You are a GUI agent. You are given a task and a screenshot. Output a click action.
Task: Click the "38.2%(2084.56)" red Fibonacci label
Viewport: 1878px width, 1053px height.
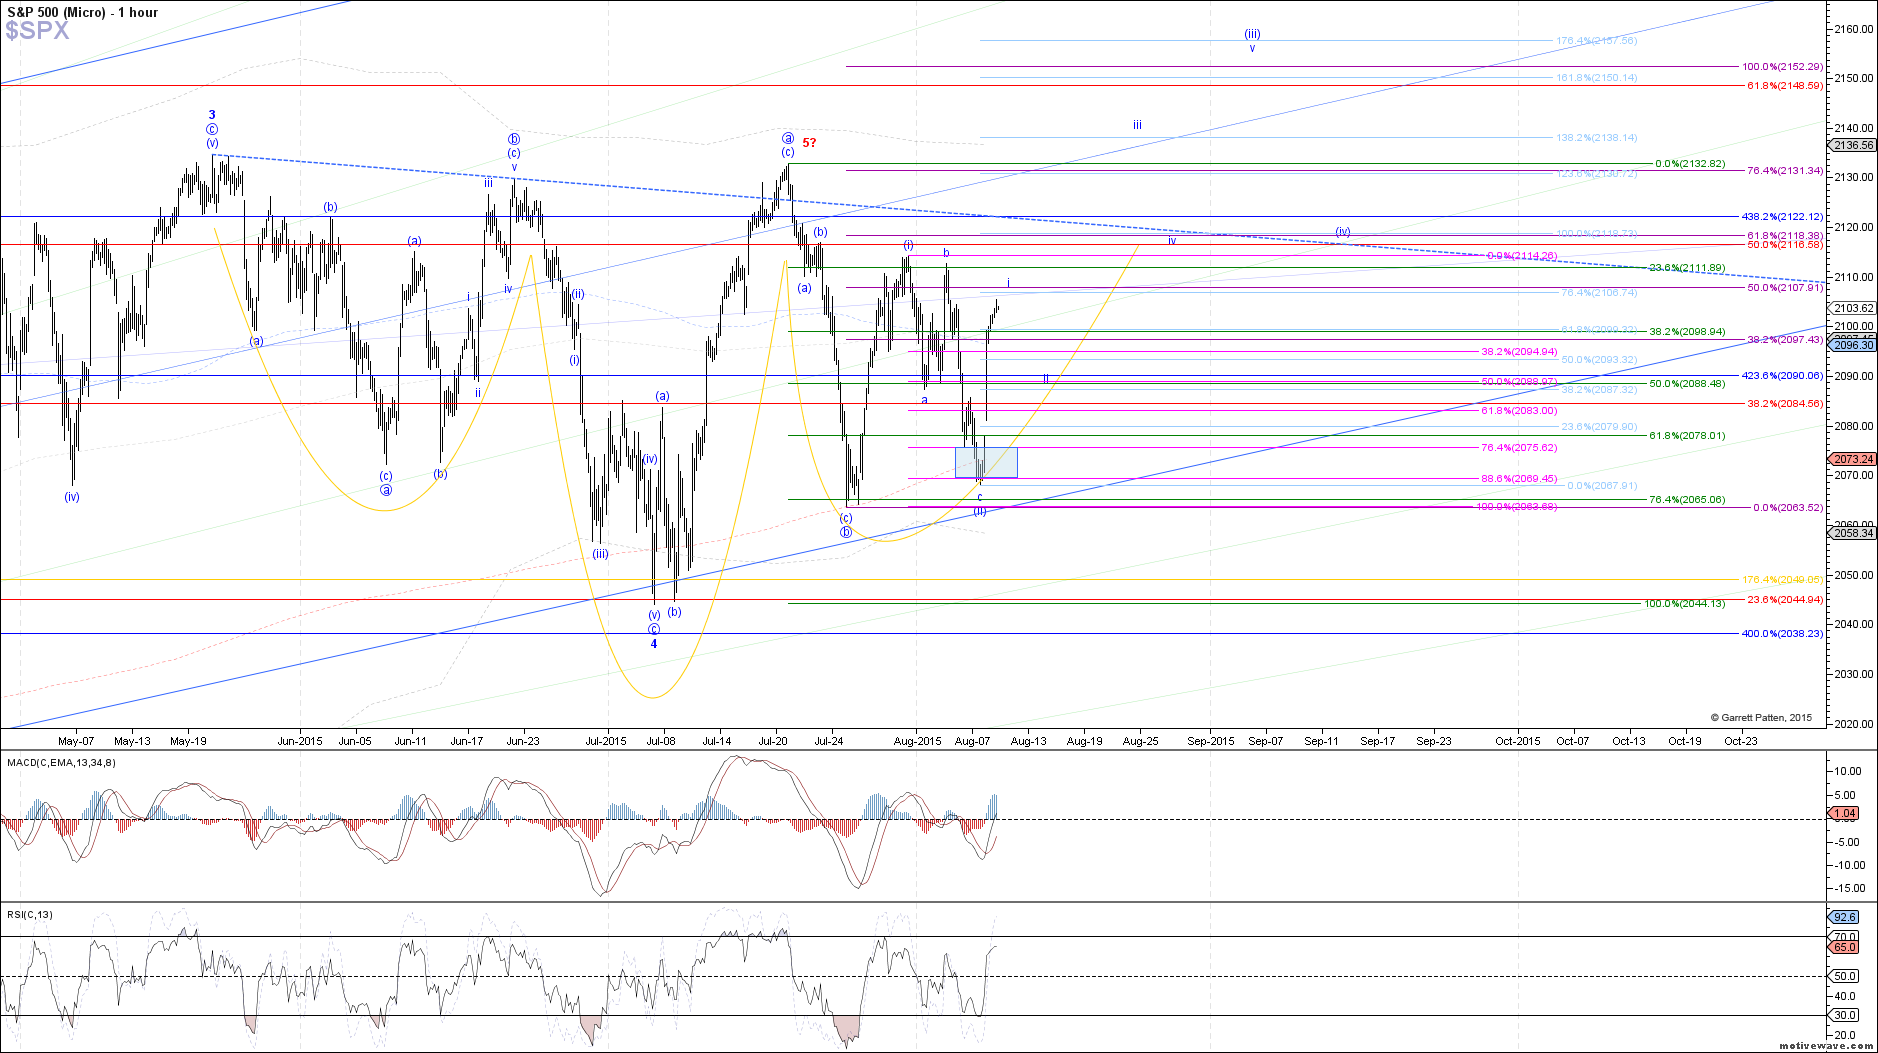[1785, 404]
